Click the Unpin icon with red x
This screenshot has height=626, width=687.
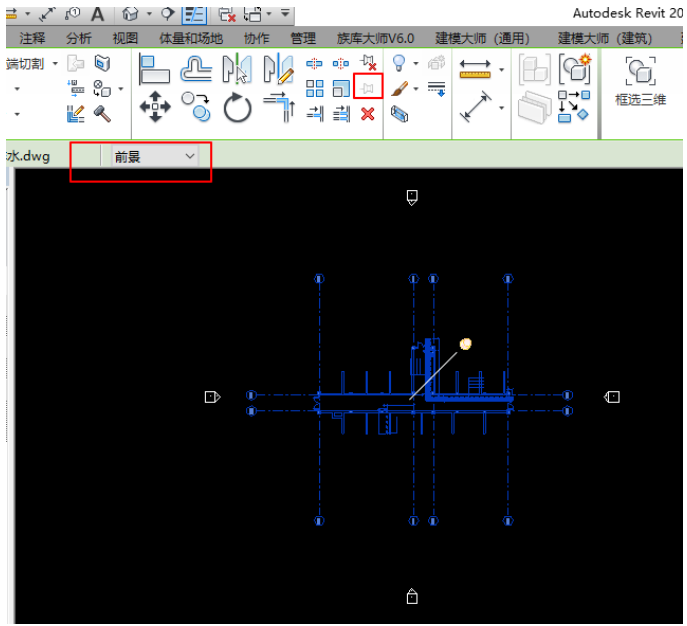pos(368,63)
